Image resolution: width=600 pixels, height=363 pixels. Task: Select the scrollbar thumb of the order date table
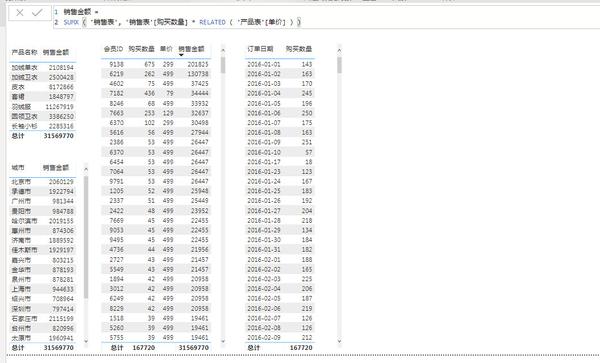tap(339, 65)
